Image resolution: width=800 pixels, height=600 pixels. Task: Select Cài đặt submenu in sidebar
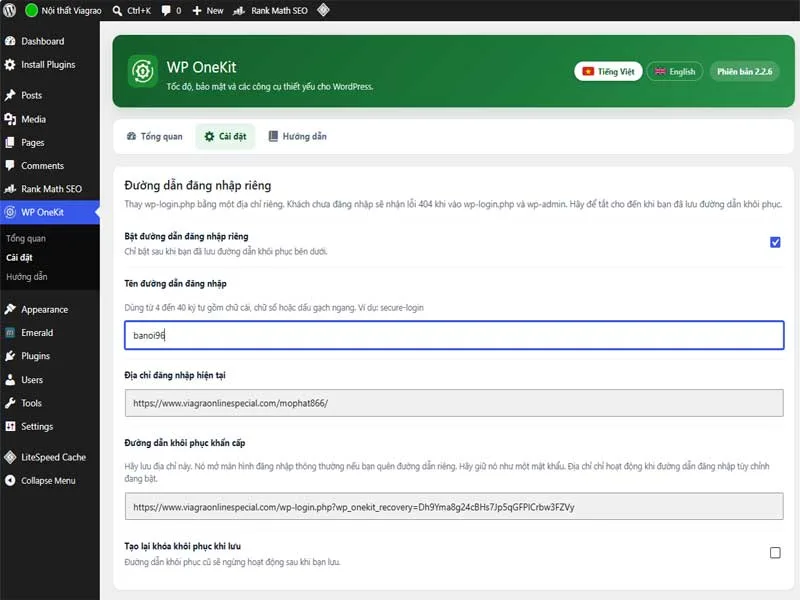point(19,257)
